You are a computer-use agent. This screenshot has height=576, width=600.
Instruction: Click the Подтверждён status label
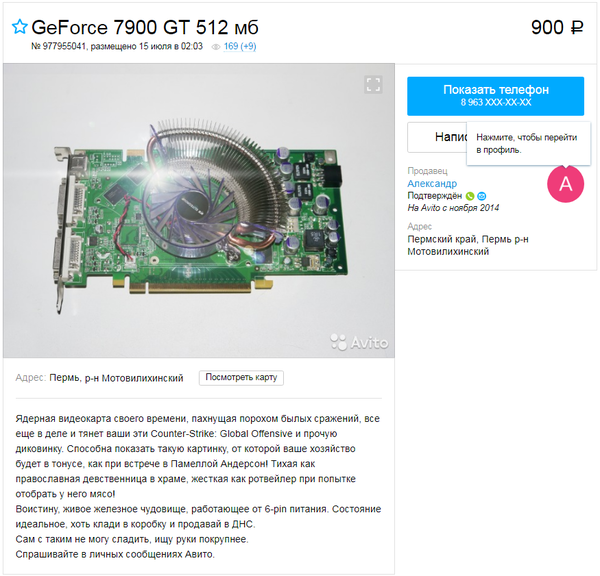point(434,196)
